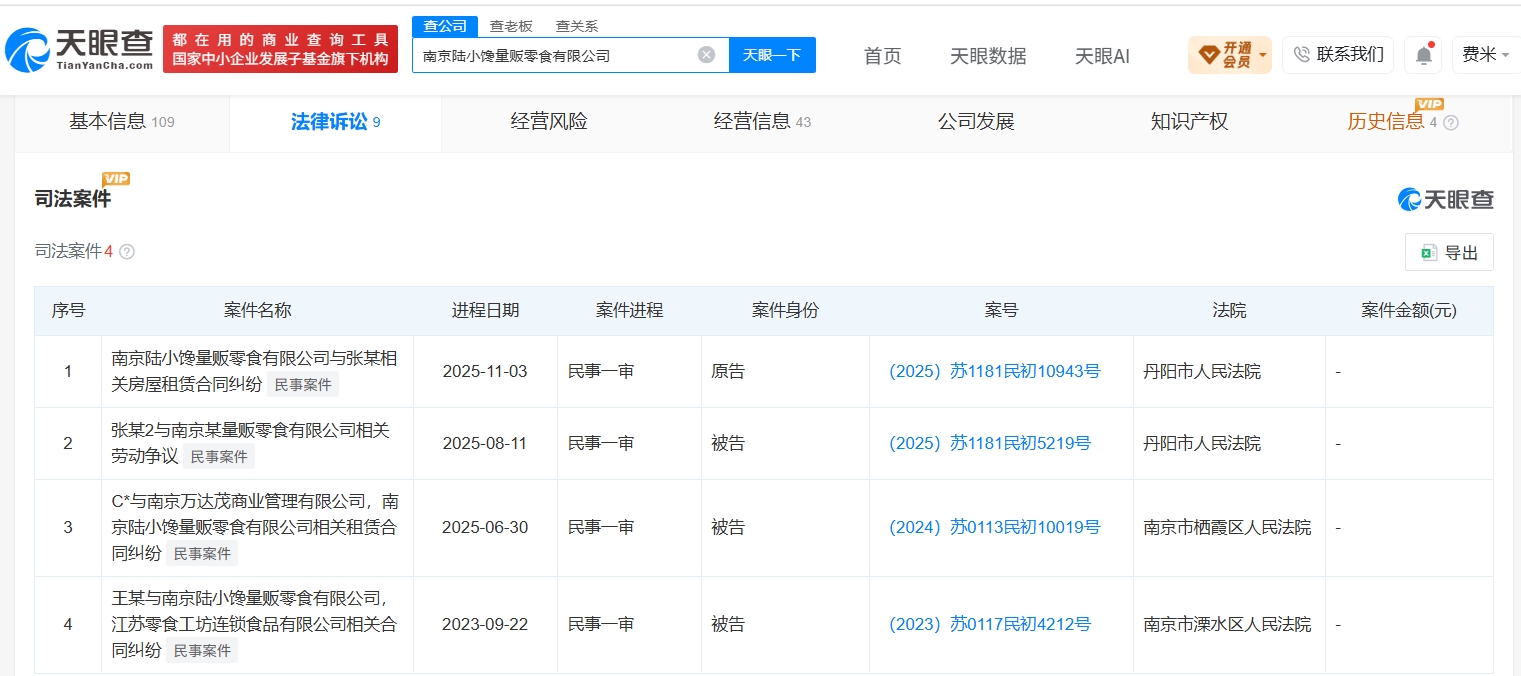1521x676 pixels.
Task: Click the date 2025-11-03
Action: point(485,371)
